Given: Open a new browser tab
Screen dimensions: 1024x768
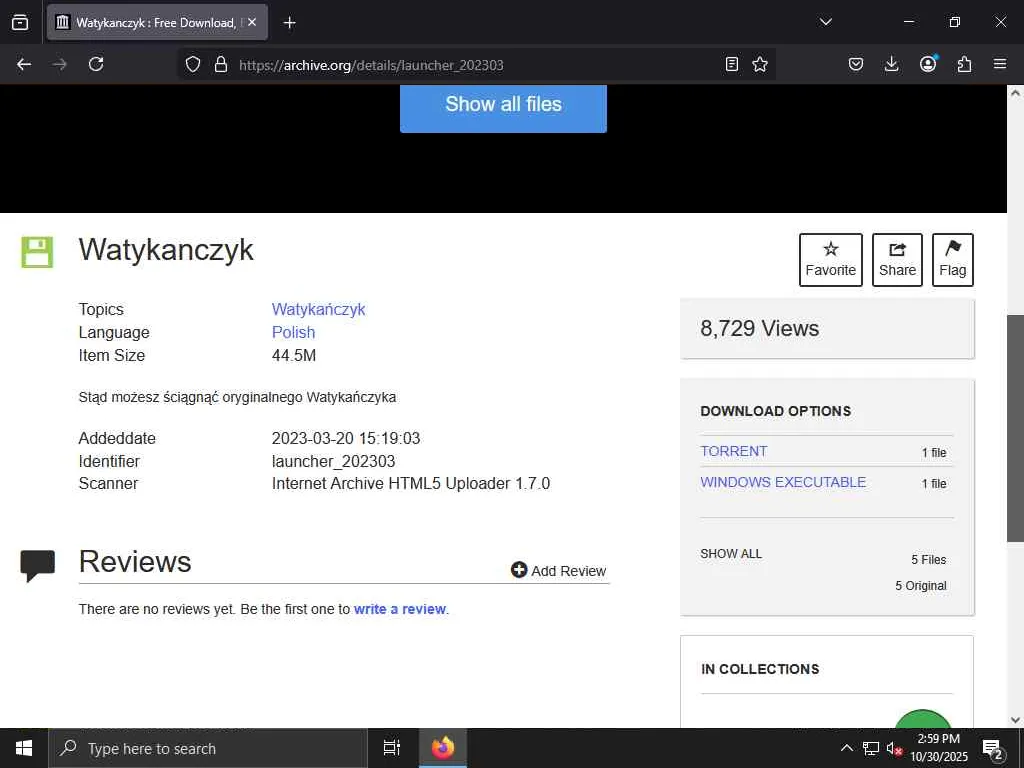Looking at the screenshot, I should 289,23.
